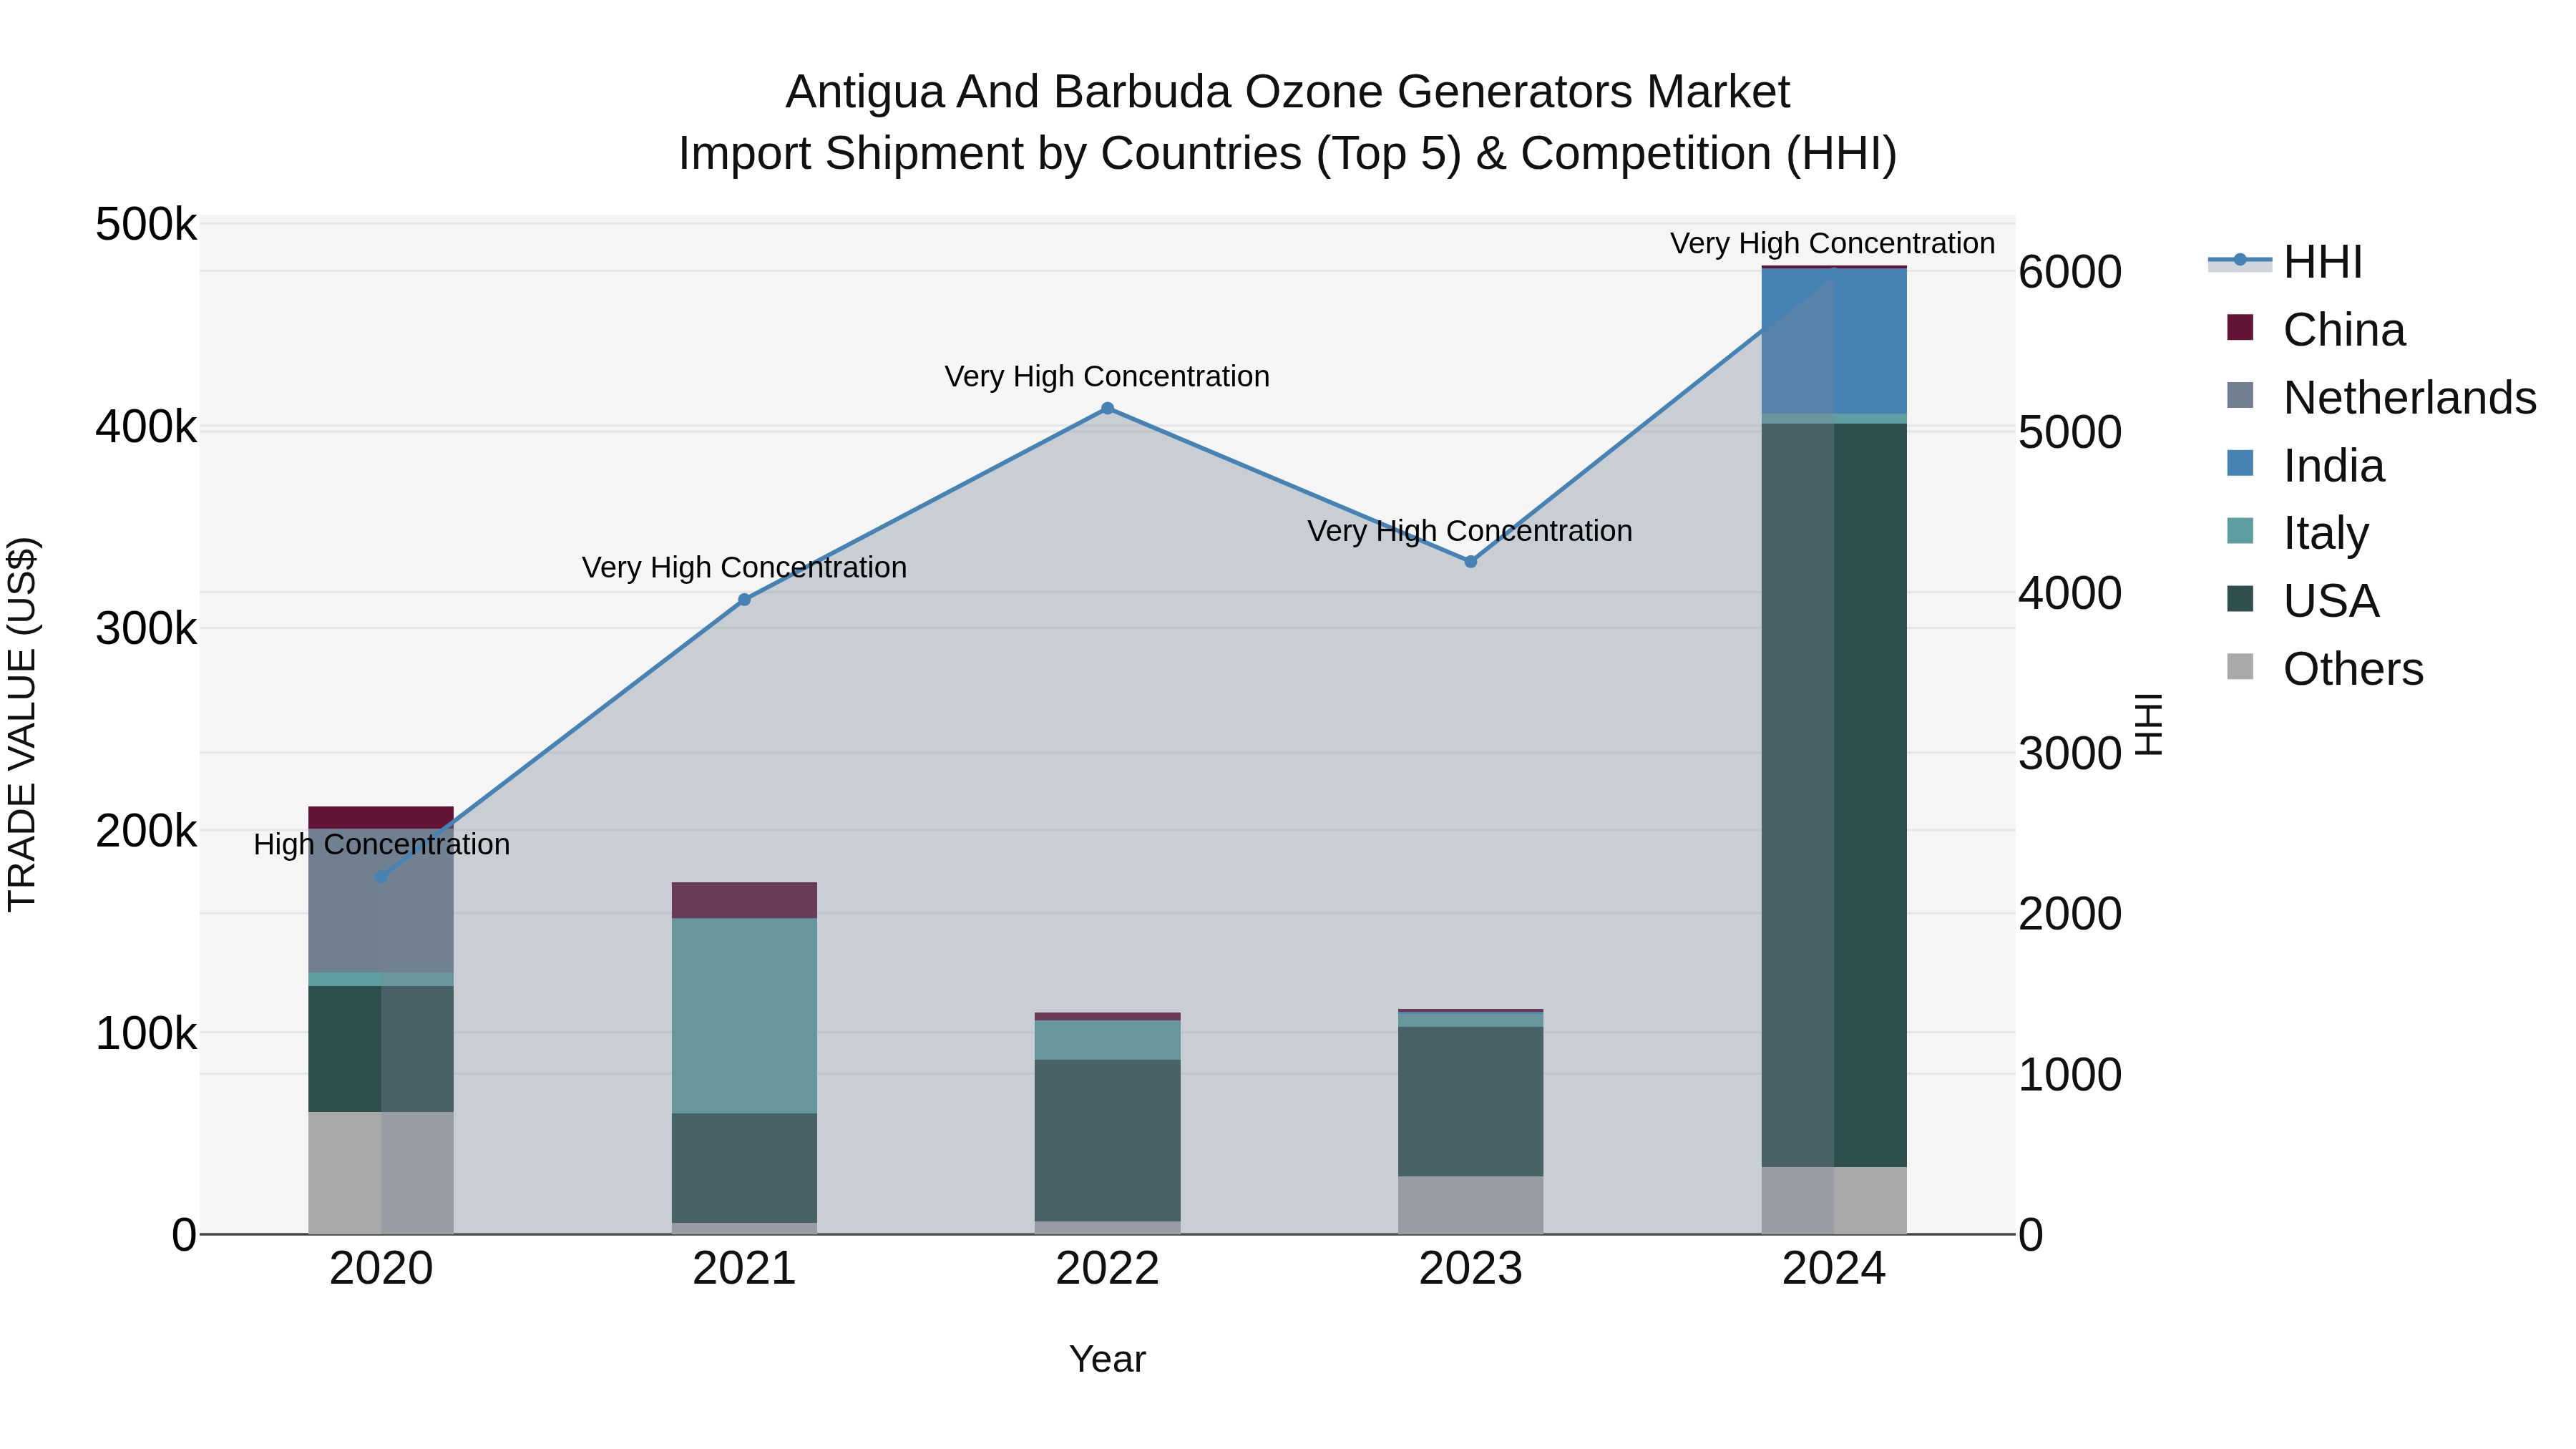Toggle India series in legend
This screenshot has width=2576, height=1449.
pyautogui.click(x=2306, y=465)
